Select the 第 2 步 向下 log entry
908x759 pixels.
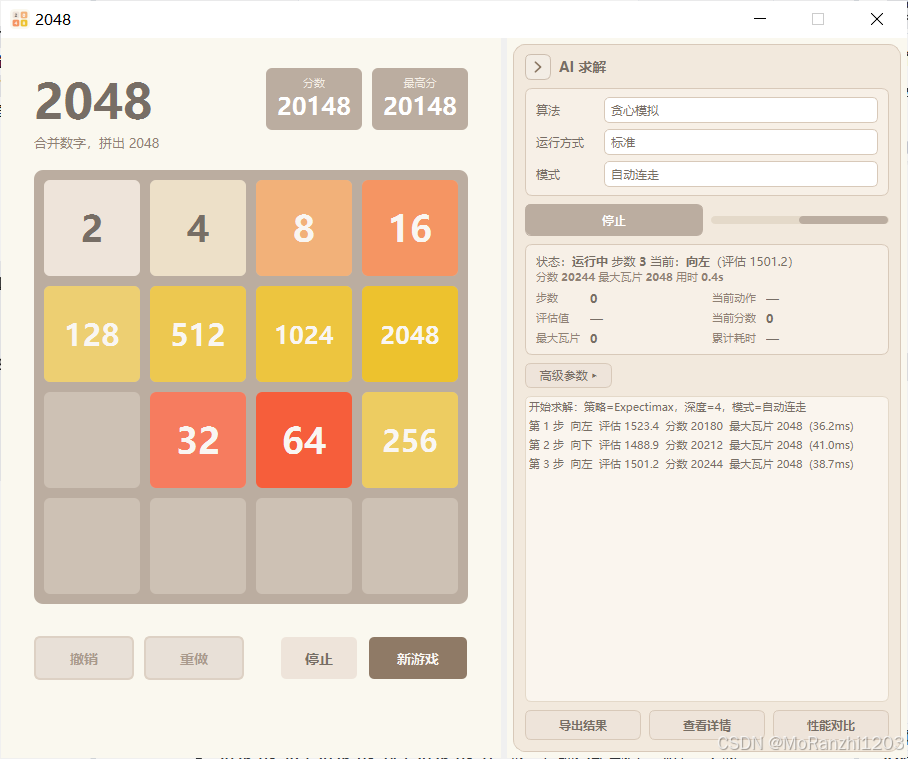(x=691, y=445)
